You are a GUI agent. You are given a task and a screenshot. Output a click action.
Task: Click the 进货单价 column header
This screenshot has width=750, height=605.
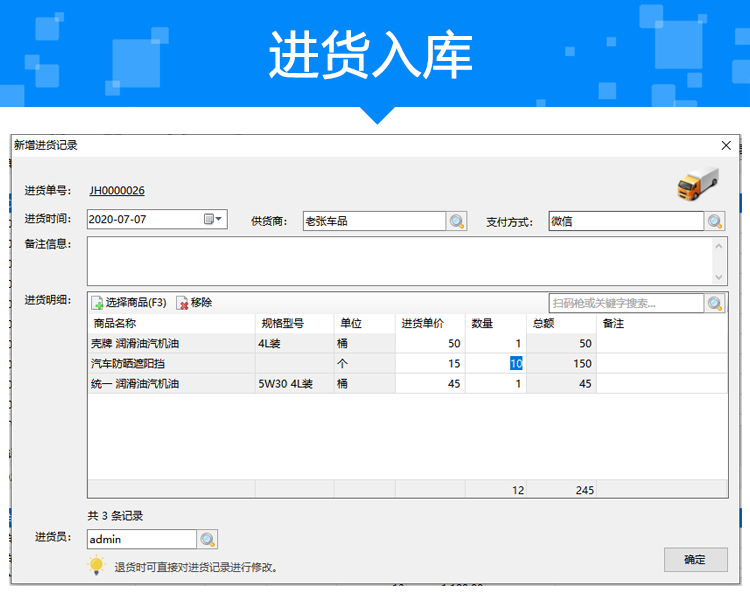click(430, 323)
